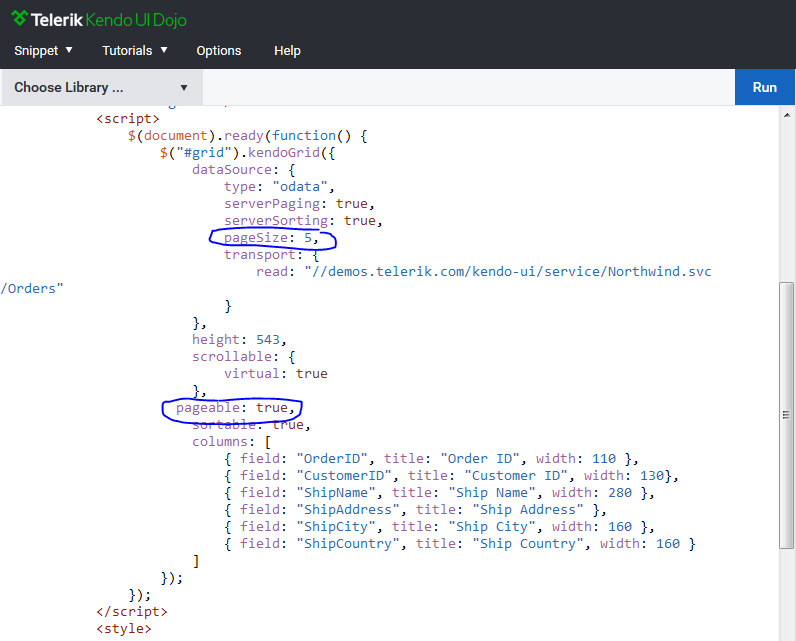The width and height of the screenshot is (796, 641).
Task: Click the 'transport: {' line
Action: [272, 255]
